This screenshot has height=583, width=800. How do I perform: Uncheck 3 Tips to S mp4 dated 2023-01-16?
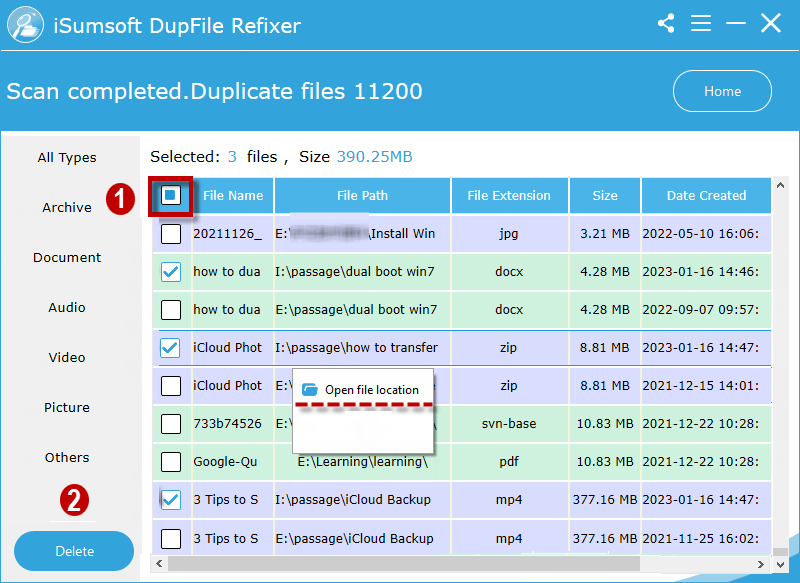point(170,499)
